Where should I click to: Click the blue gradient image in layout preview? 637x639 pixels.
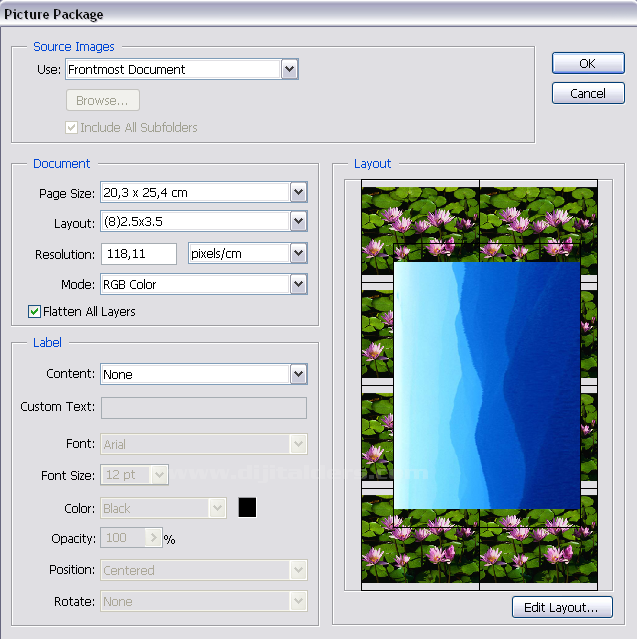click(487, 385)
